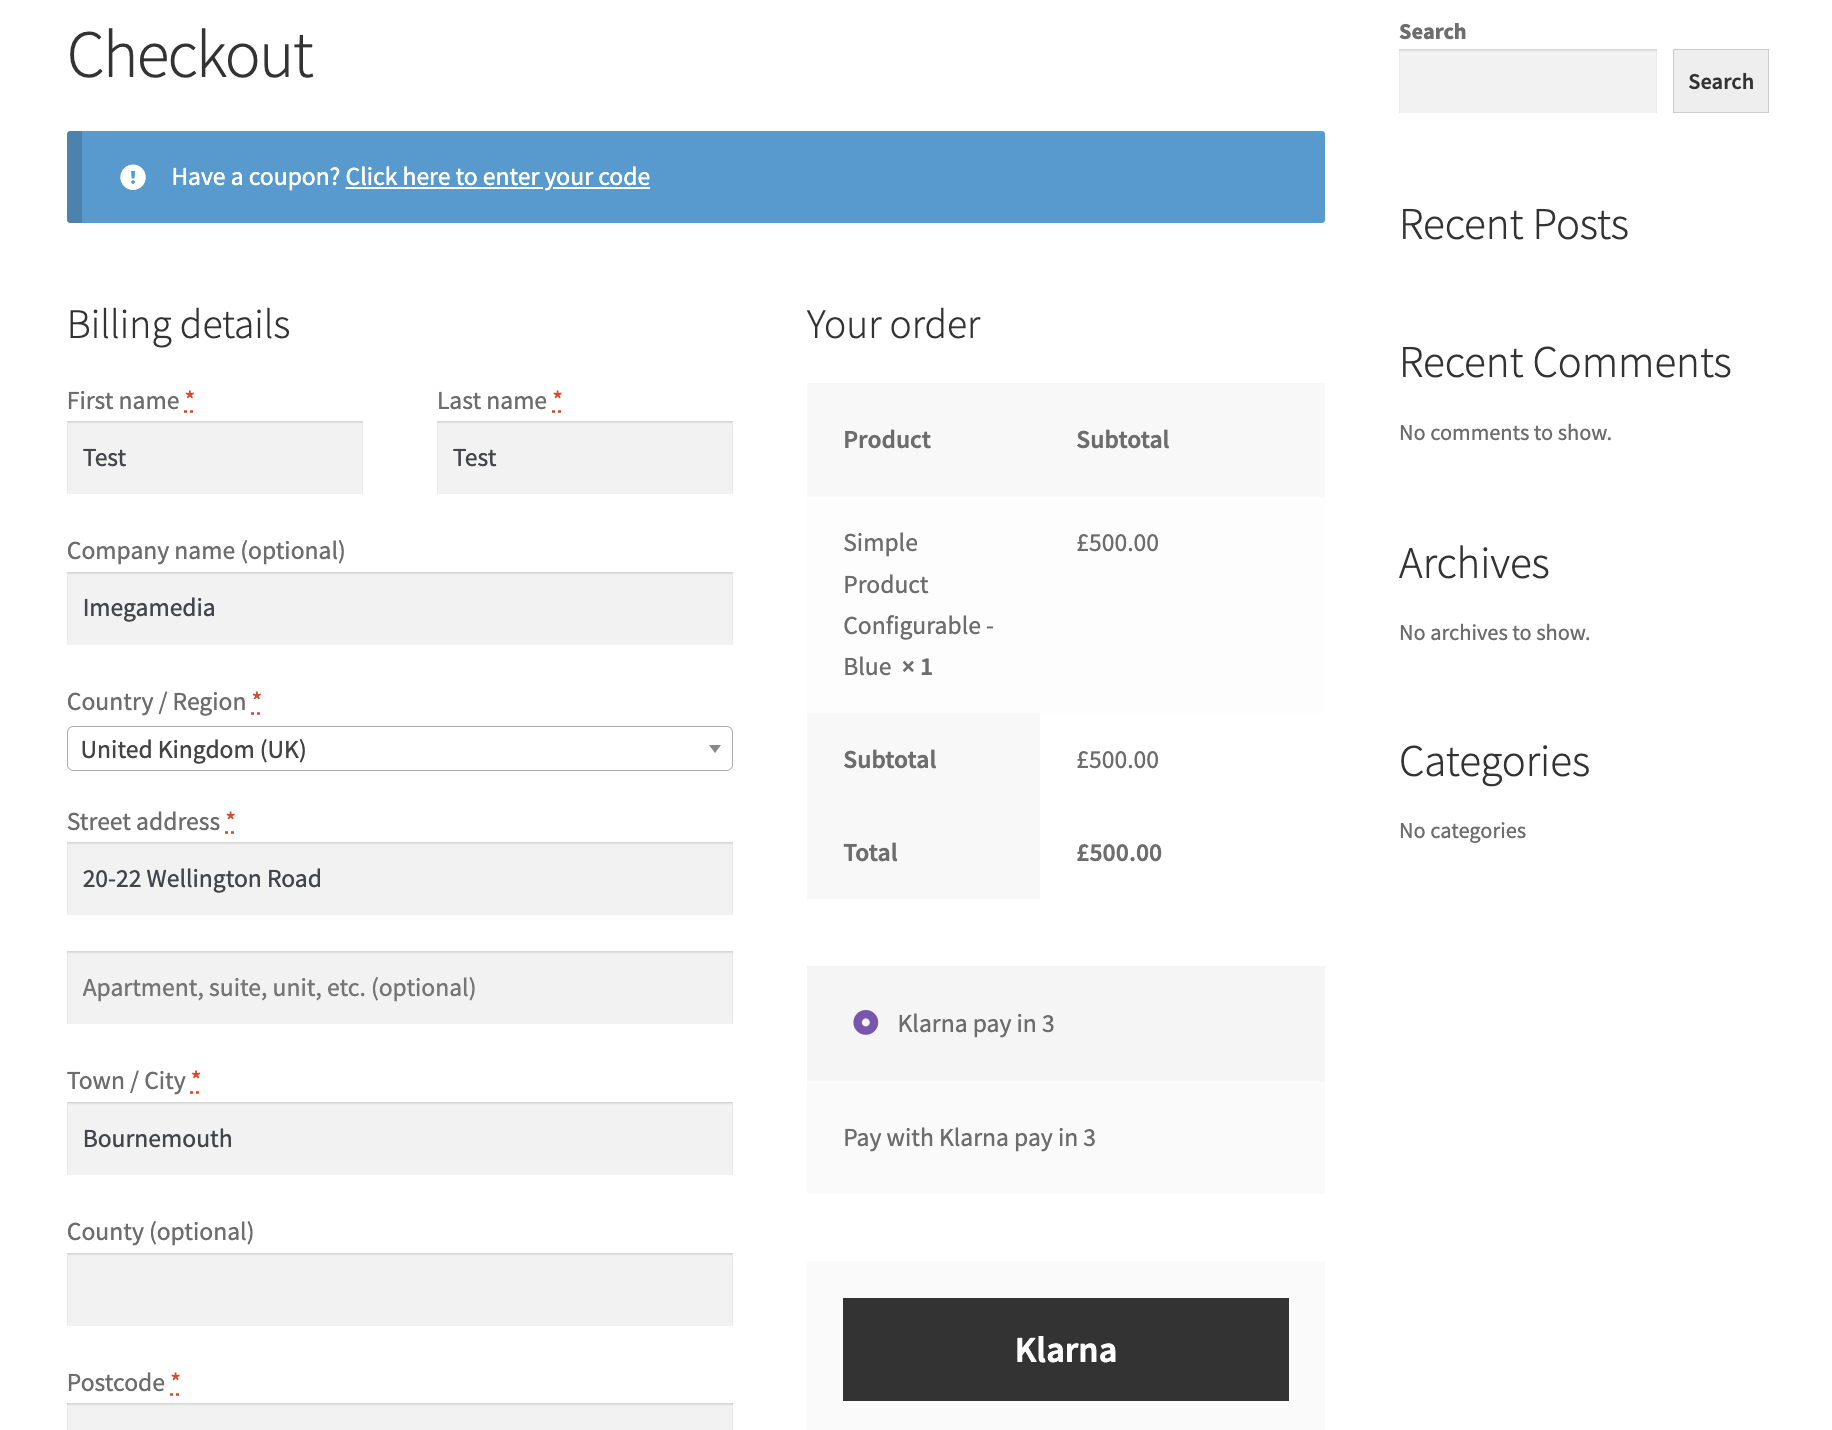Click the Subtotal row amount £500.00
Image resolution: width=1832 pixels, height=1430 pixels.
(1117, 760)
